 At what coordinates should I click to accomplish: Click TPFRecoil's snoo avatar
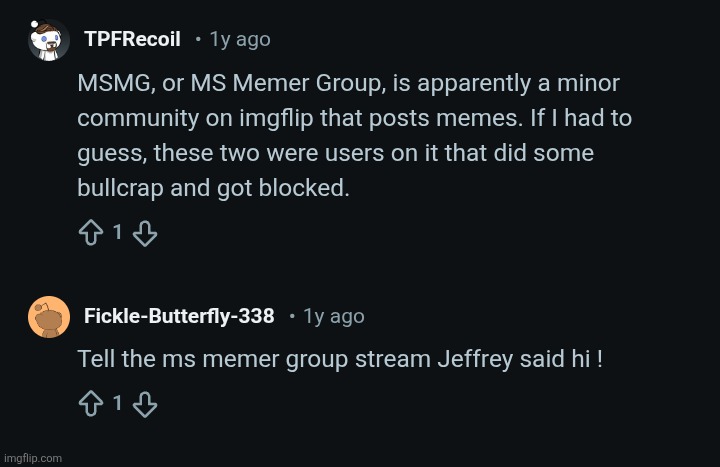coord(49,40)
